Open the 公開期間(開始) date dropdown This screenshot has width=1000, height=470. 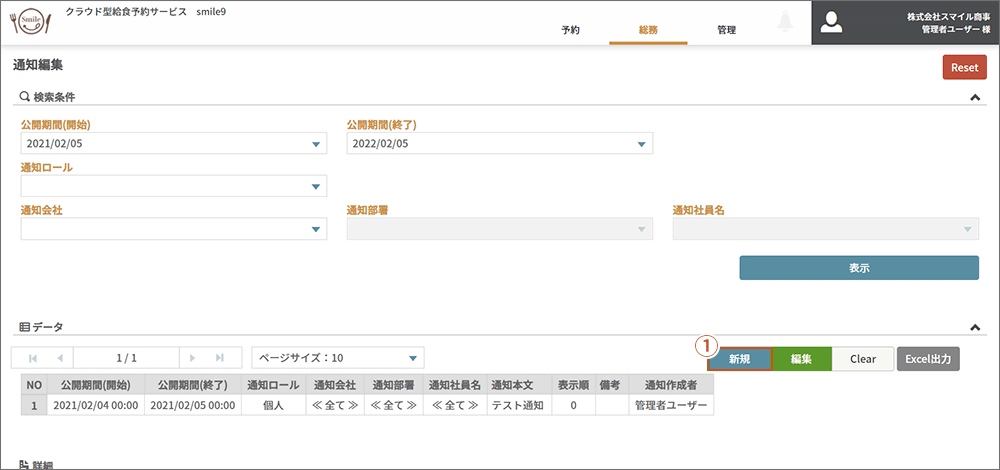tap(317, 144)
